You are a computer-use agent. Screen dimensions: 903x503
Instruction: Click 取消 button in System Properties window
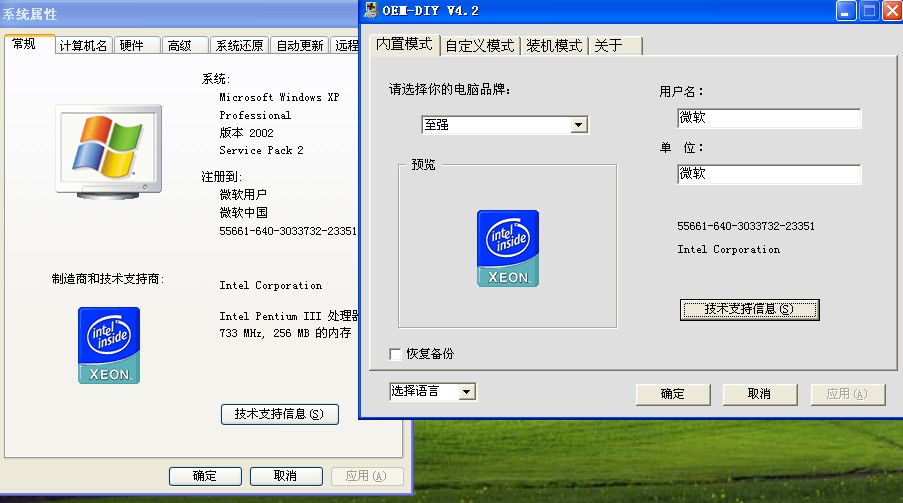tap(286, 476)
